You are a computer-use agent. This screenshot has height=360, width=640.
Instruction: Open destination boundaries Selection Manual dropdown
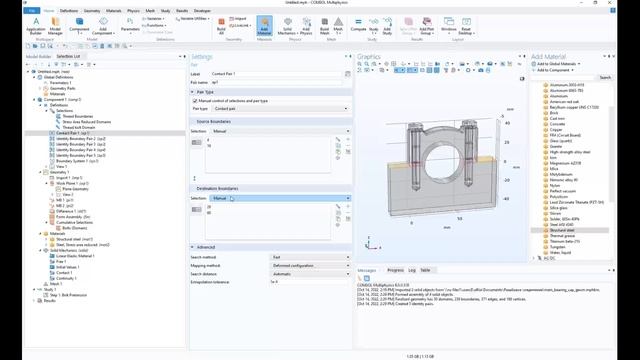[280, 198]
